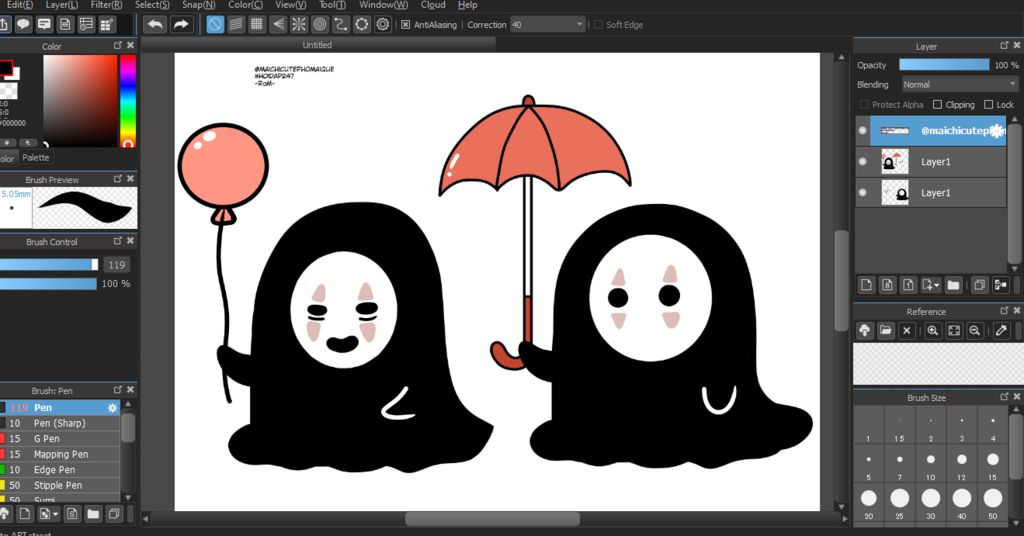Viewport: 1024px width, 536px height.
Task: Click the dotted circle icon beside the snap tools
Action: (361, 25)
